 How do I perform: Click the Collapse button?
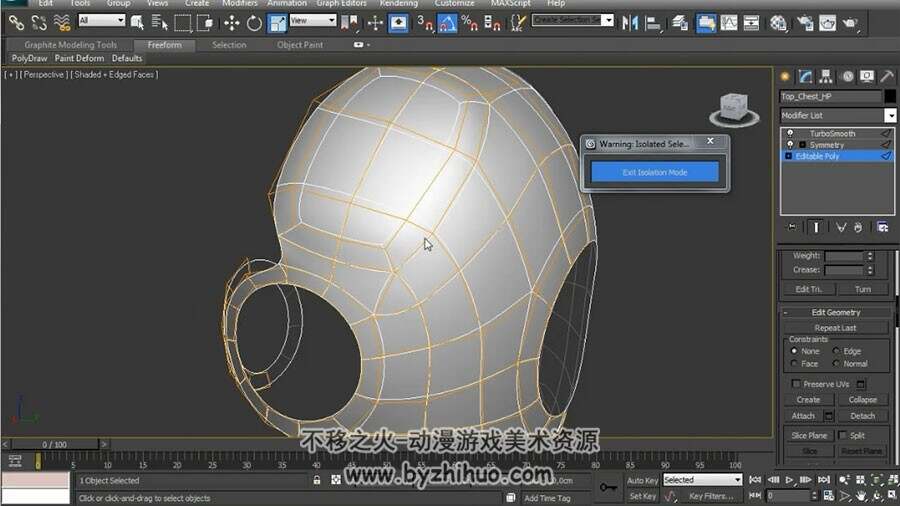(862, 399)
